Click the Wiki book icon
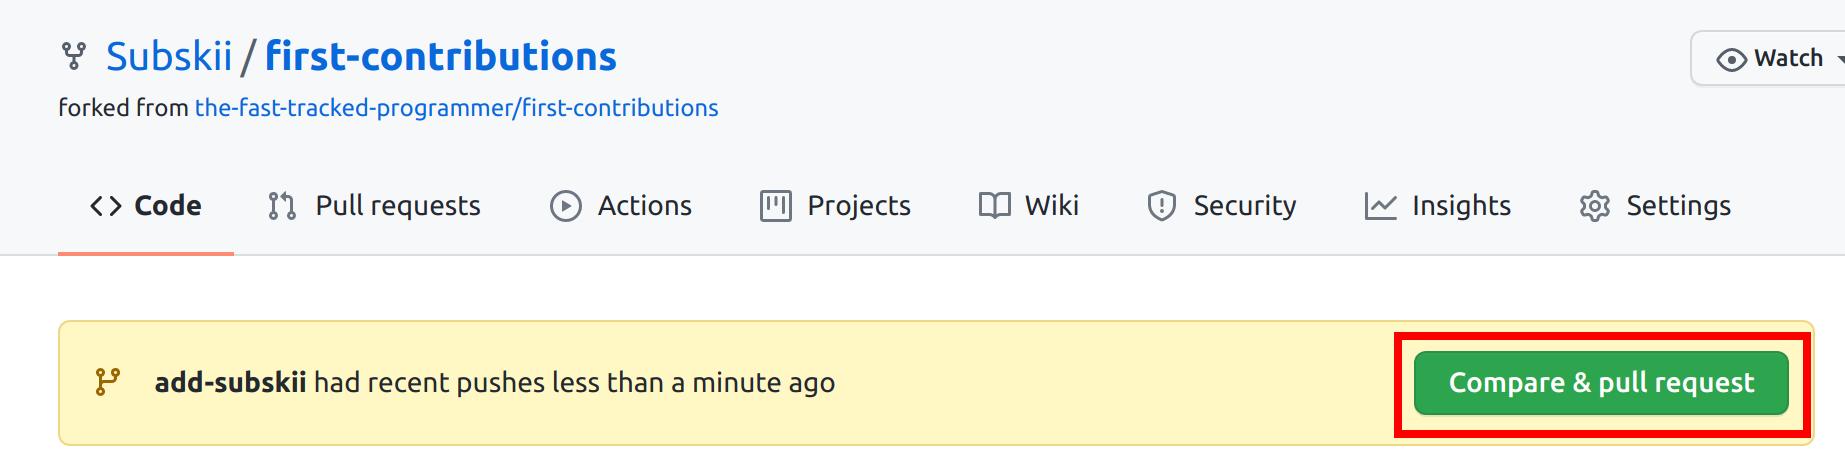1845x465 pixels. [x=994, y=206]
